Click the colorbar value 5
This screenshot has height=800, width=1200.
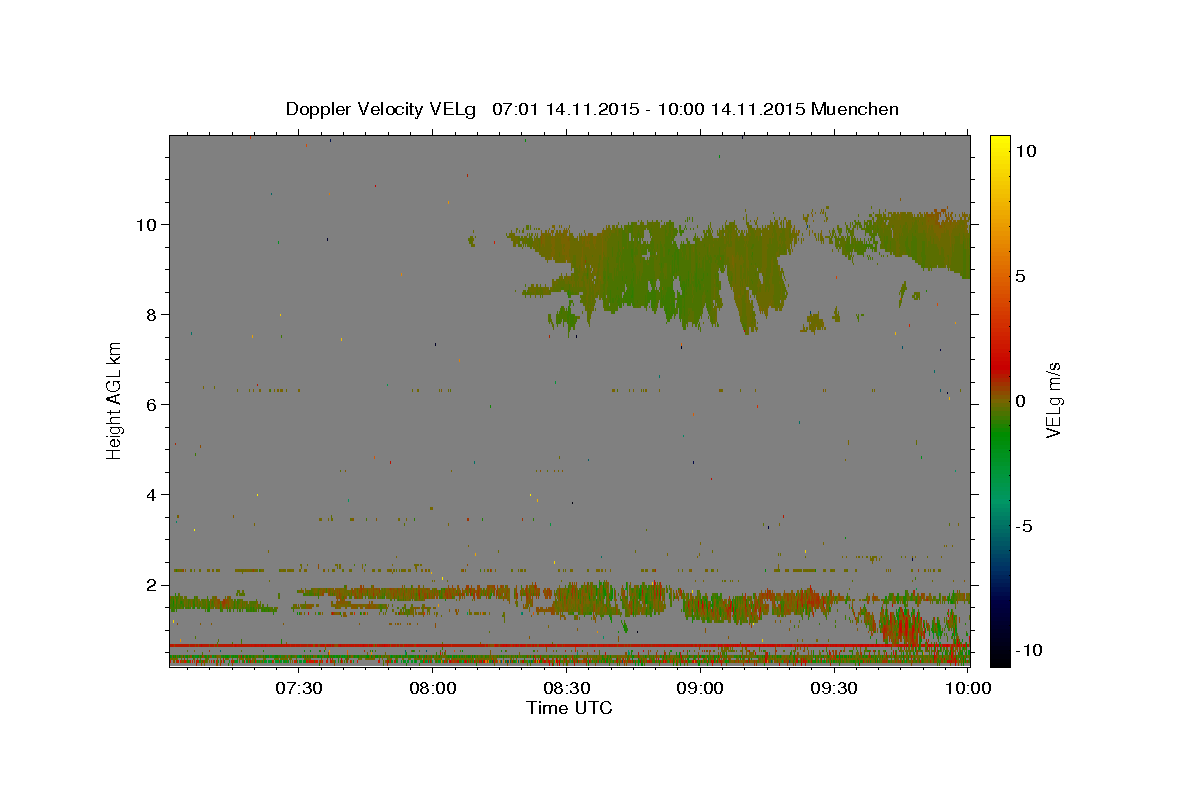pyautogui.click(x=1019, y=276)
